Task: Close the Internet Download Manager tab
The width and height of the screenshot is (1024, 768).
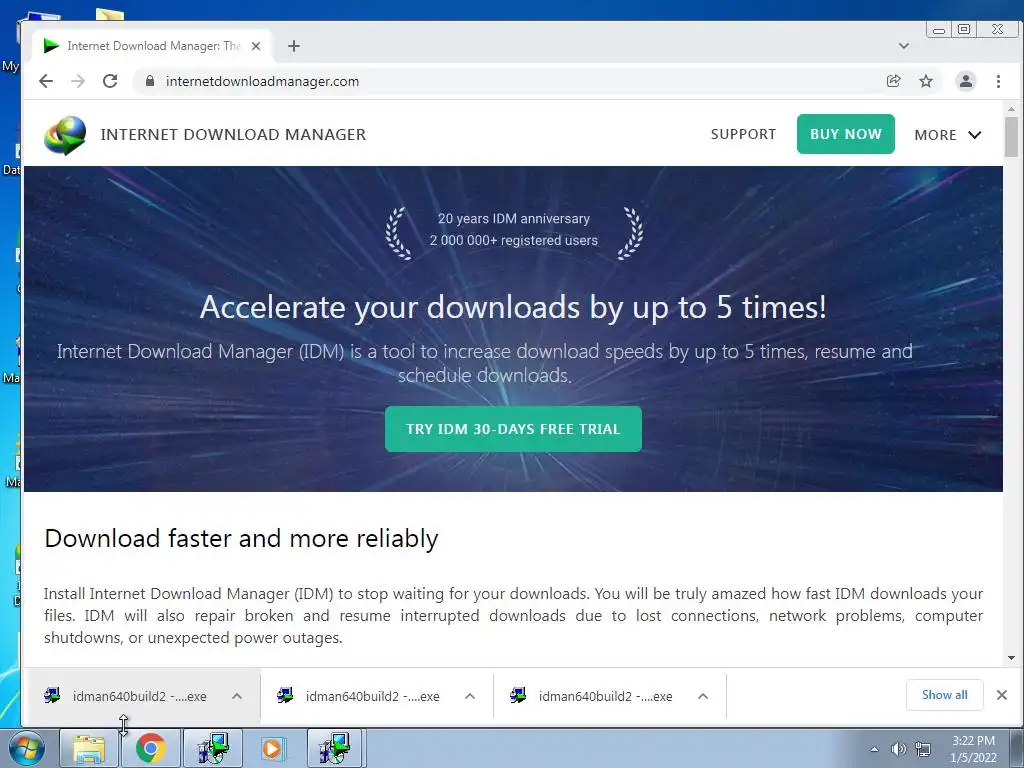Action: [256, 46]
